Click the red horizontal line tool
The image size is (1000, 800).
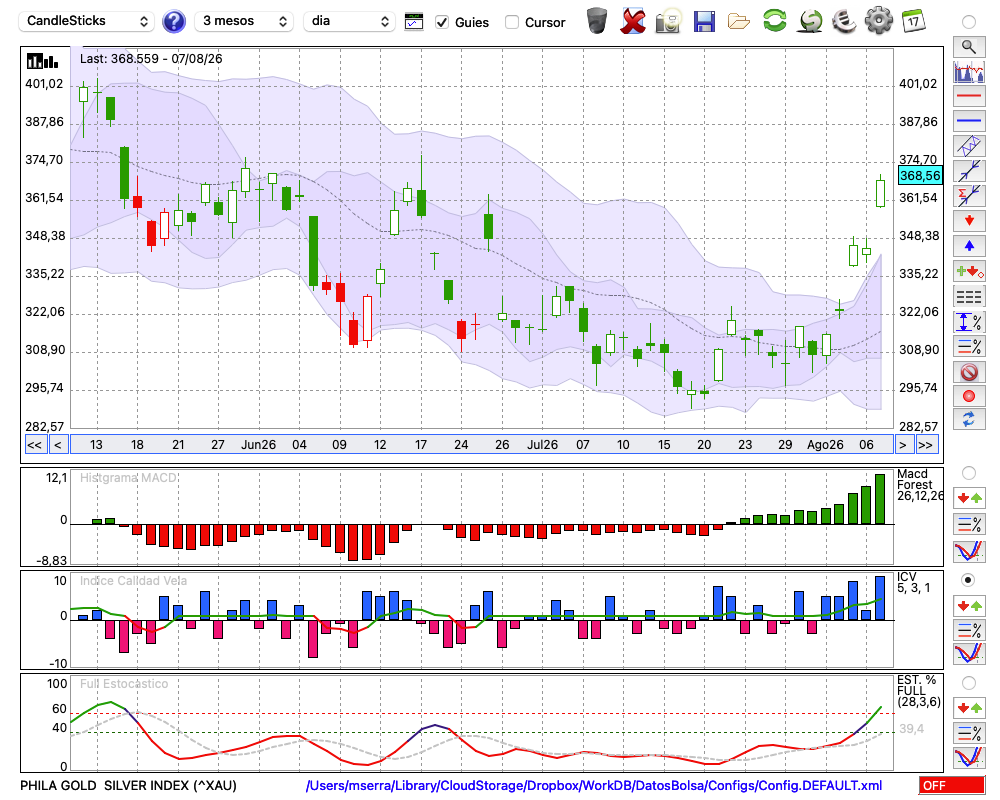coord(969,96)
